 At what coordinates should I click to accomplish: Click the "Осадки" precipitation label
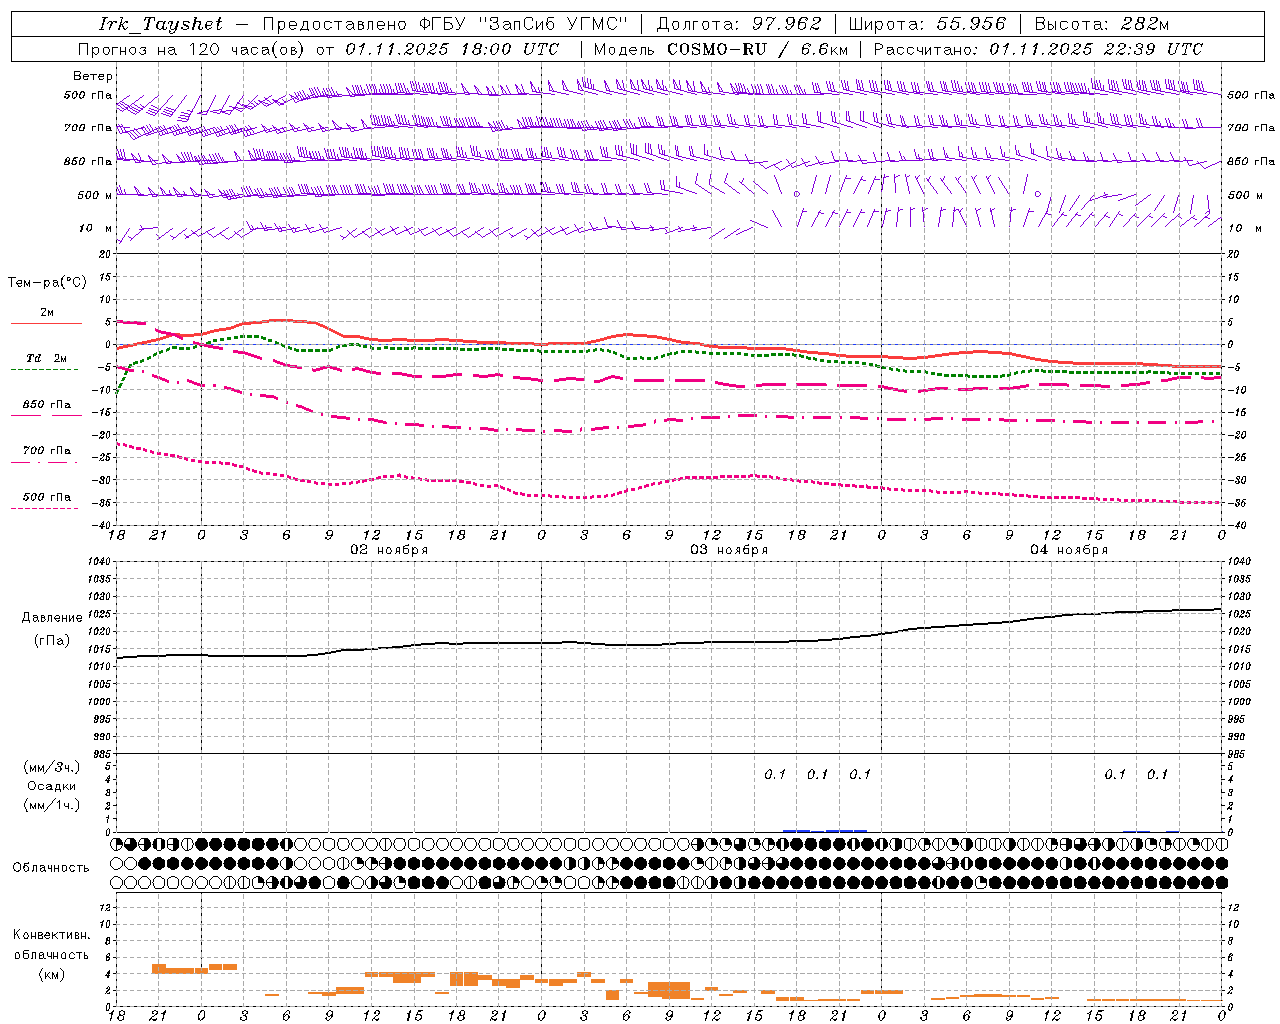pyautogui.click(x=51, y=786)
